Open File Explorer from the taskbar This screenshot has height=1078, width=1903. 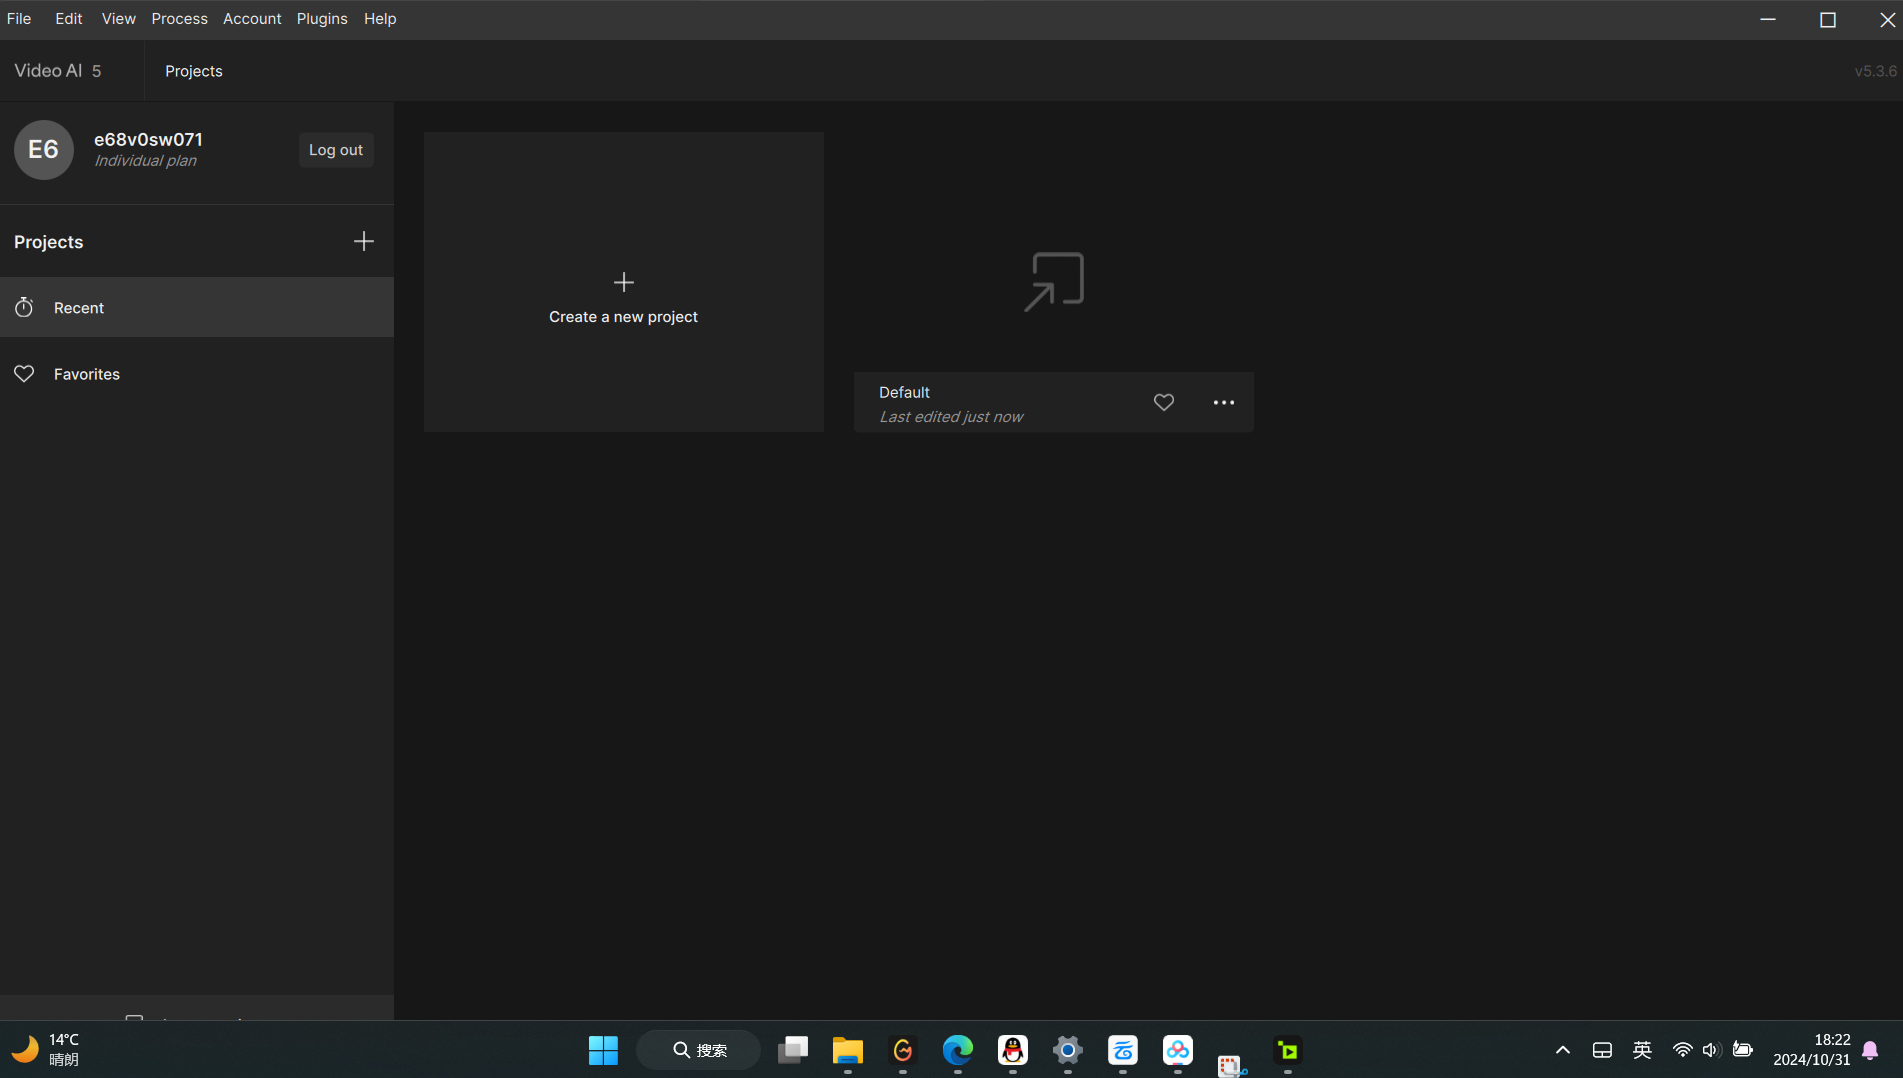(x=847, y=1050)
